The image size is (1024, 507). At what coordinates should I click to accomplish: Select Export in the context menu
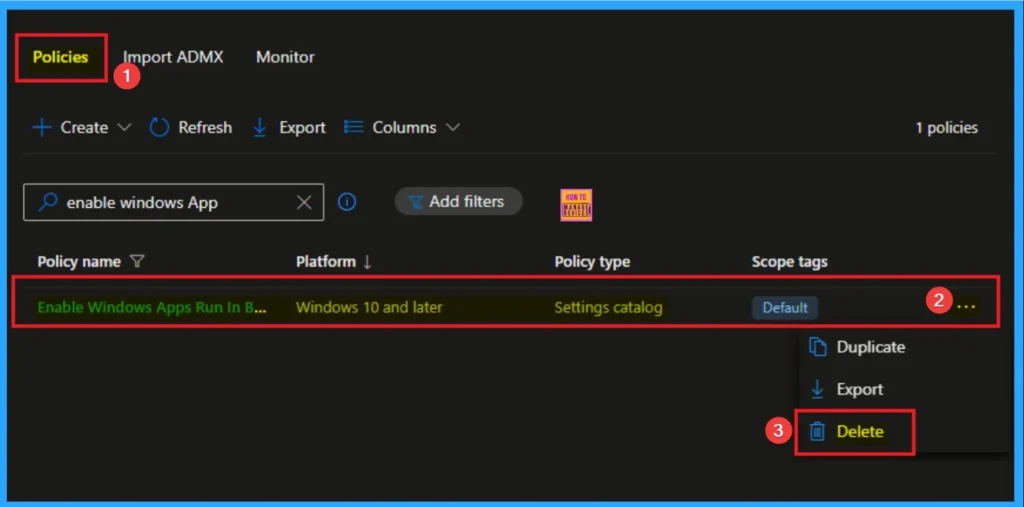click(x=859, y=389)
